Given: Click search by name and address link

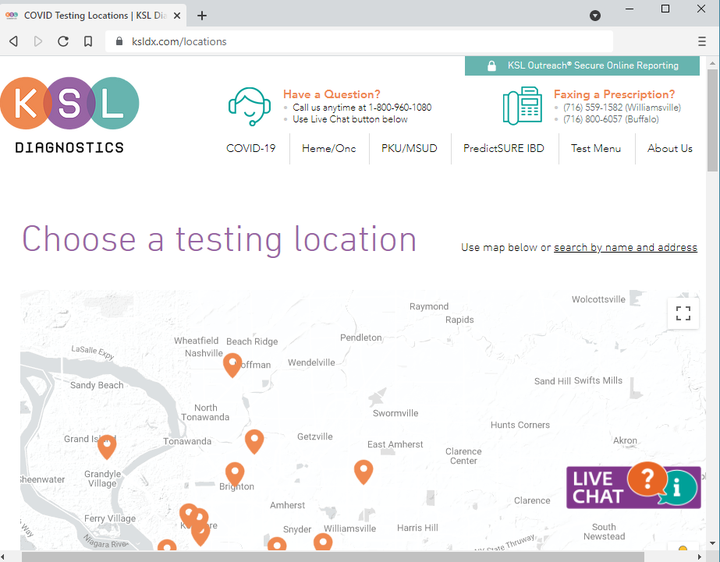Looking at the screenshot, I should tap(625, 247).
